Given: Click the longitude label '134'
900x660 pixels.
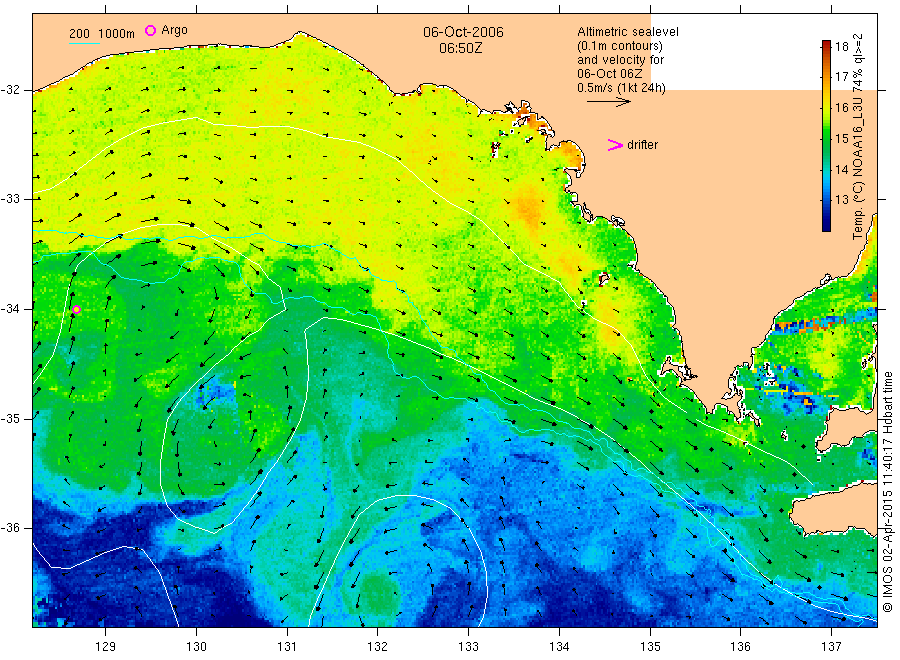Looking at the screenshot, I should (x=559, y=647).
